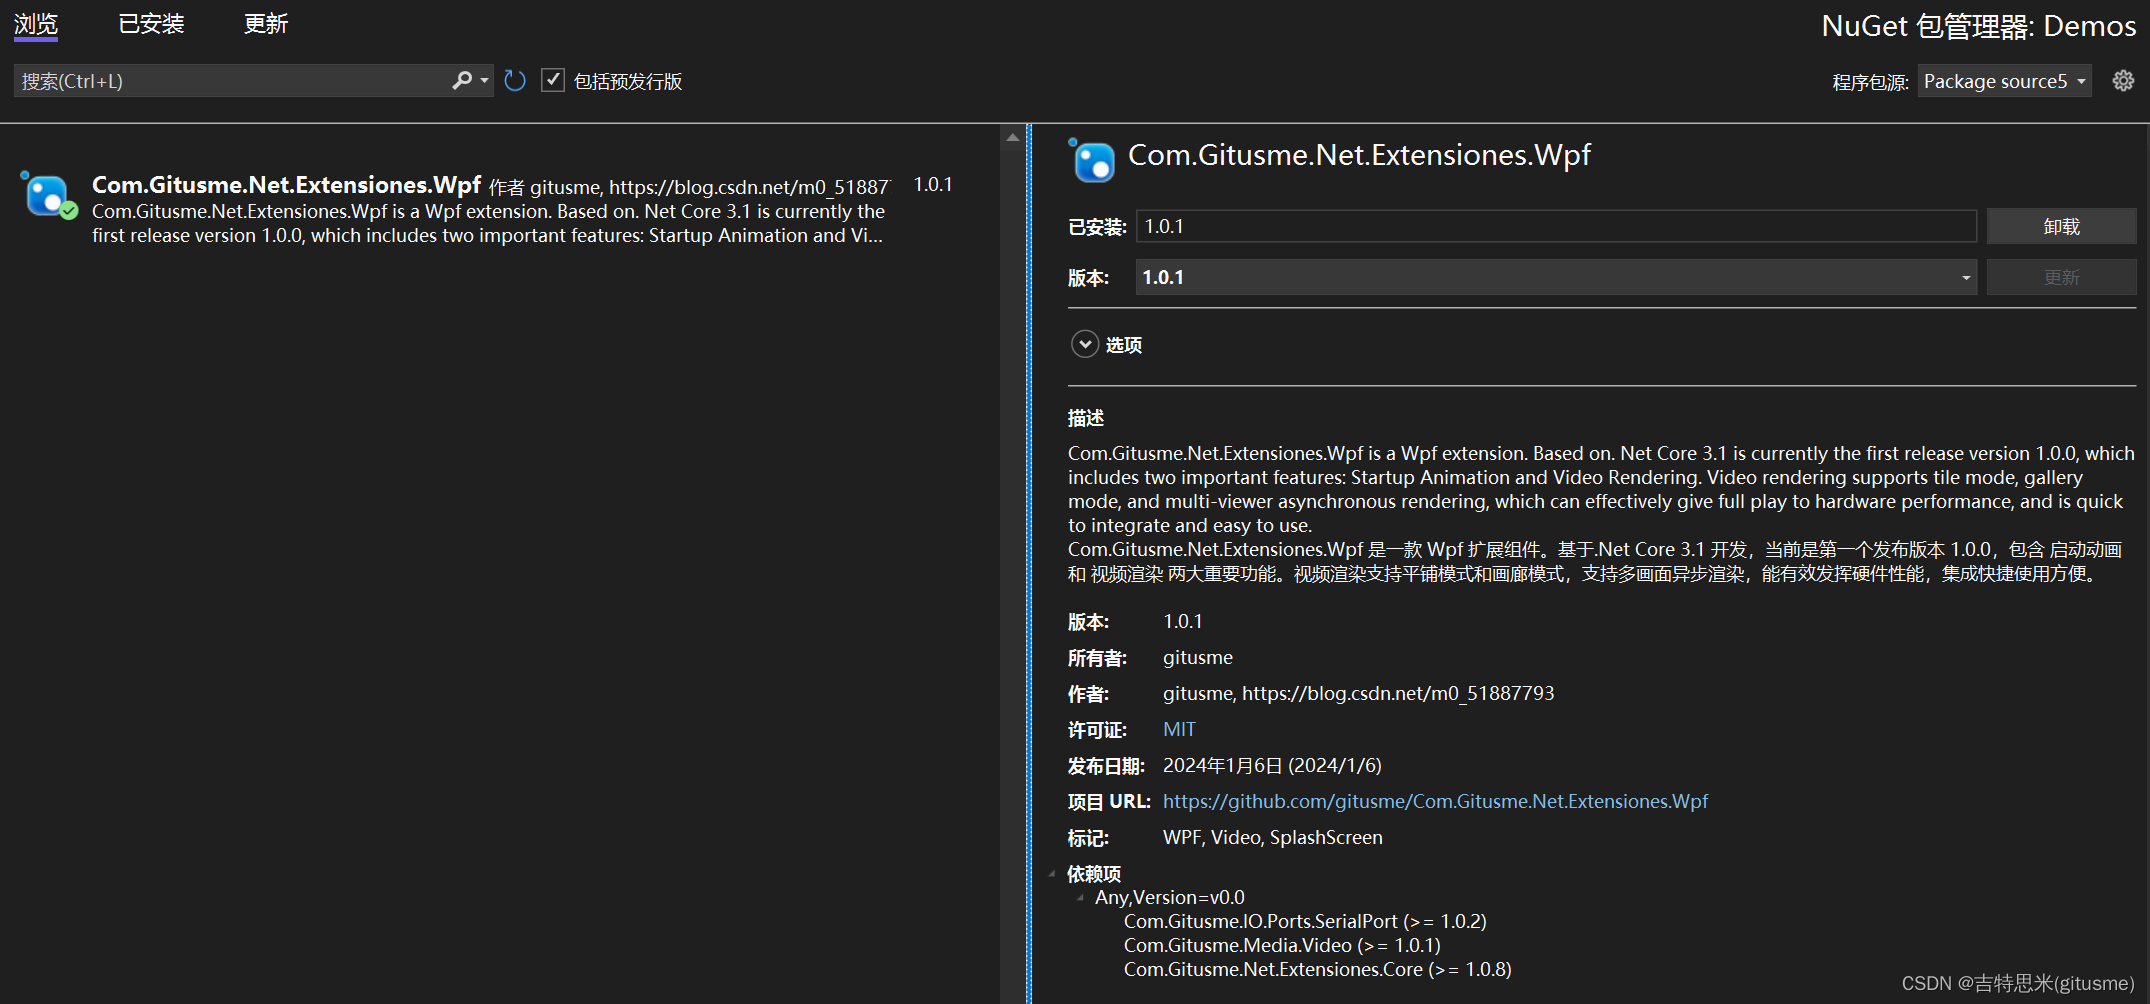Collapse the dependencies section triangle
Viewport: 2150px width, 1004px height.
point(1052,874)
